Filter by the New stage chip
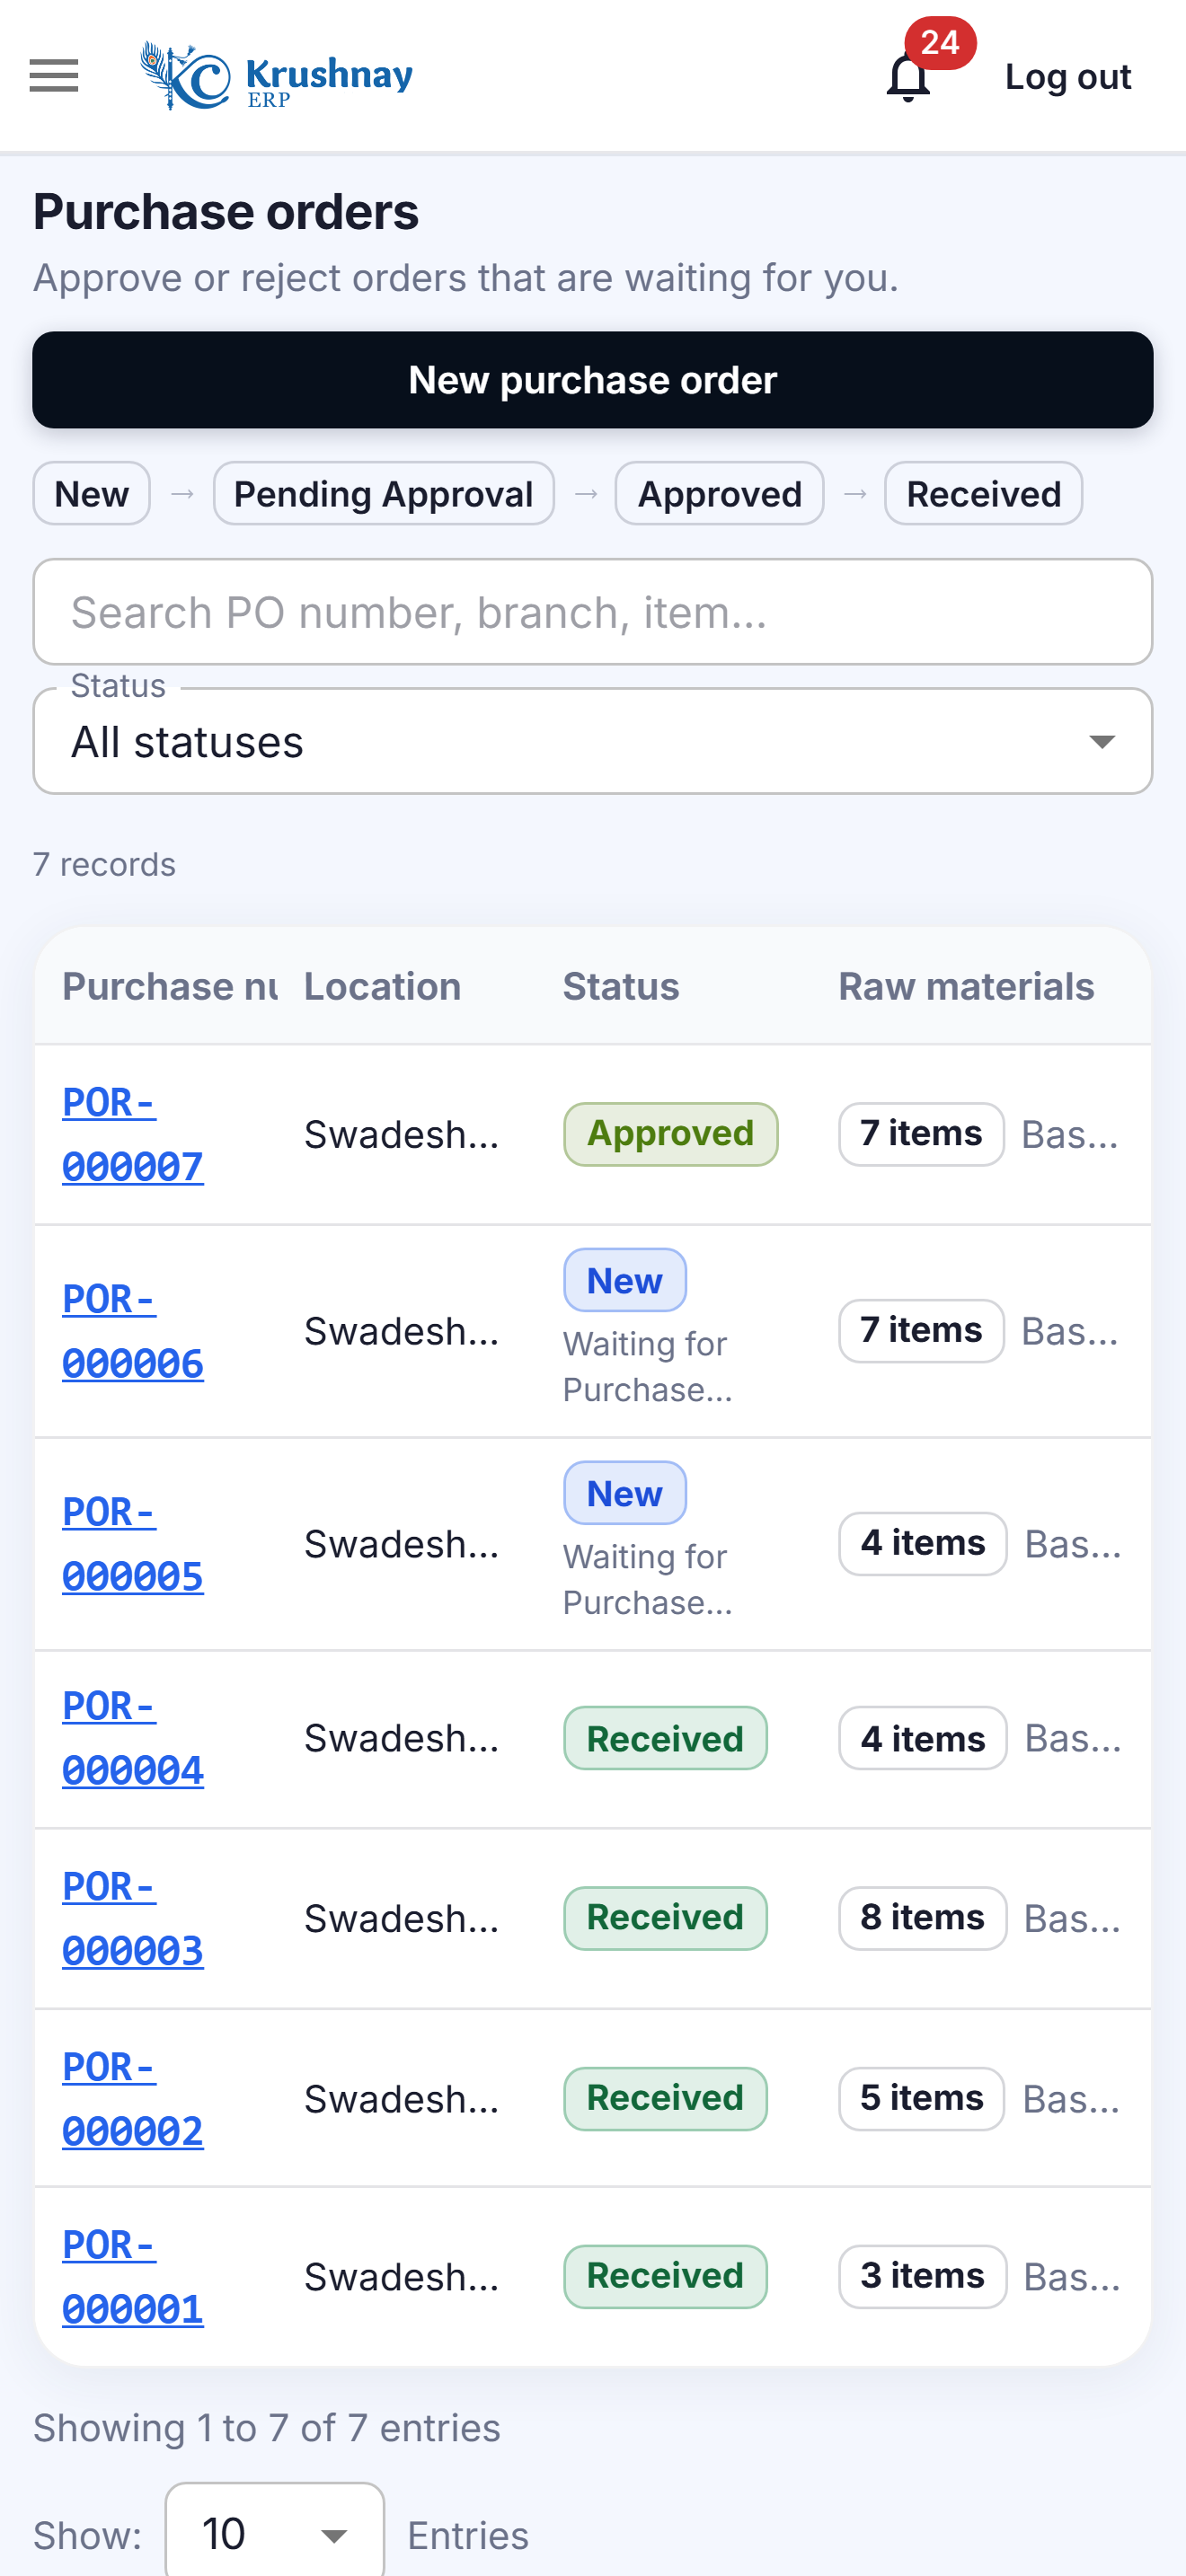Screen dimensions: 1186x2576 click(92, 493)
